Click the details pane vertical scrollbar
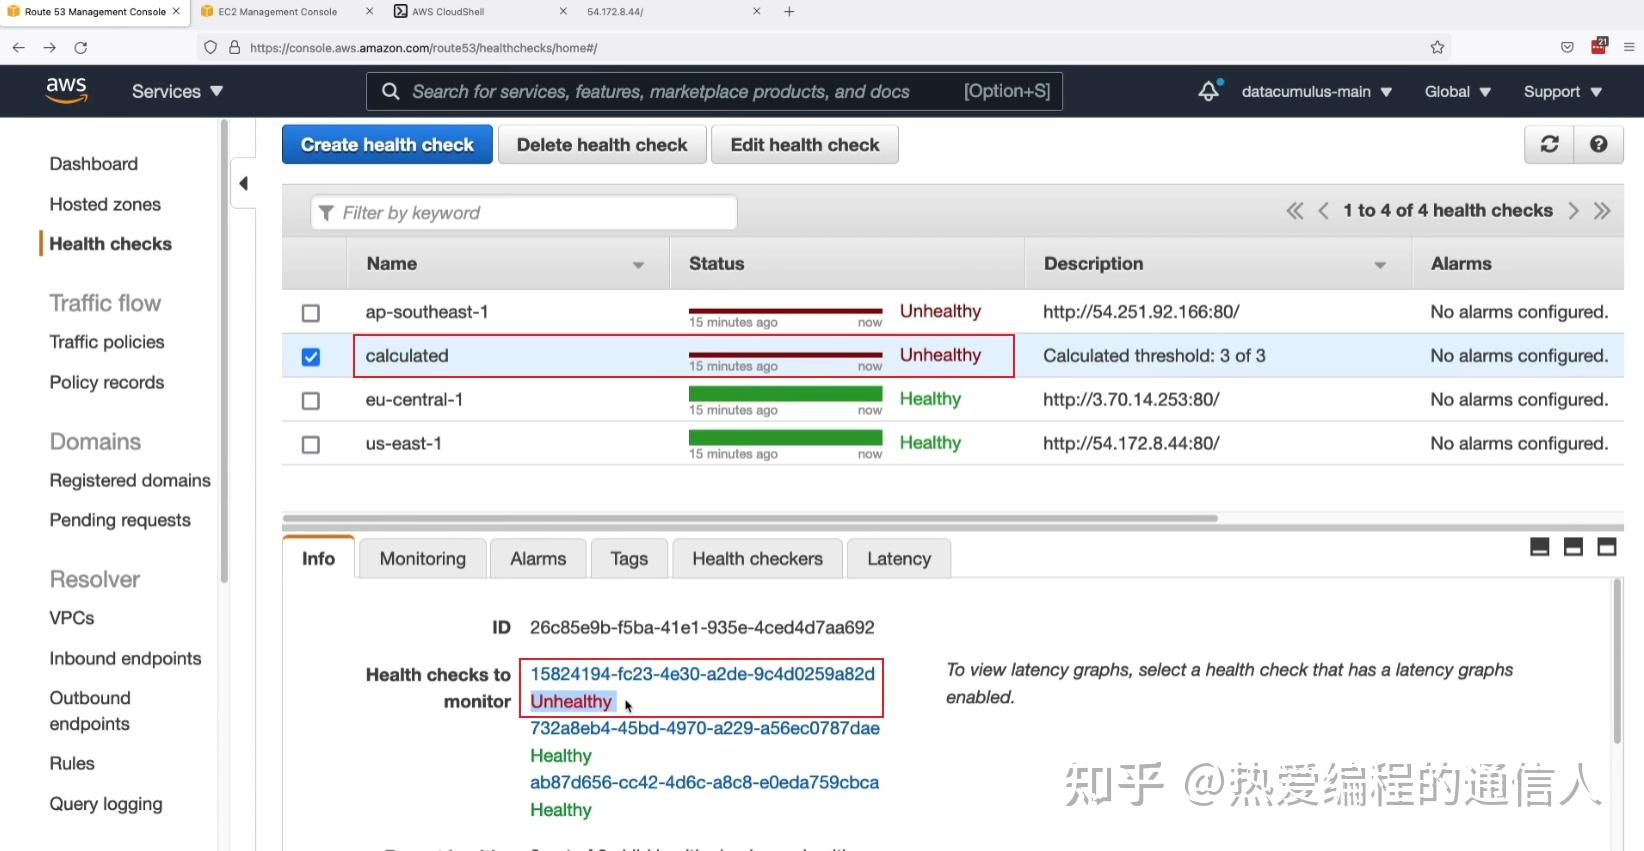This screenshot has width=1644, height=851. 1617,662
